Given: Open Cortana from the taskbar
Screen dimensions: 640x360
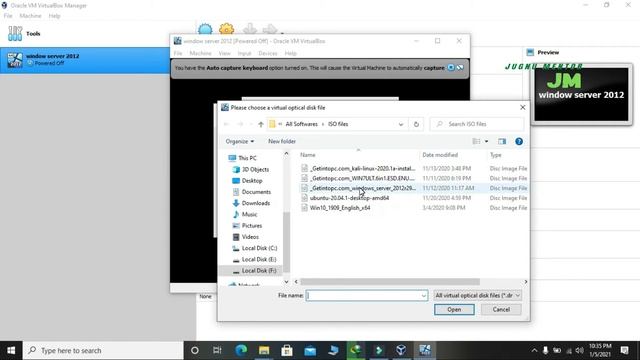Looking at the screenshot, I should 195,350.
